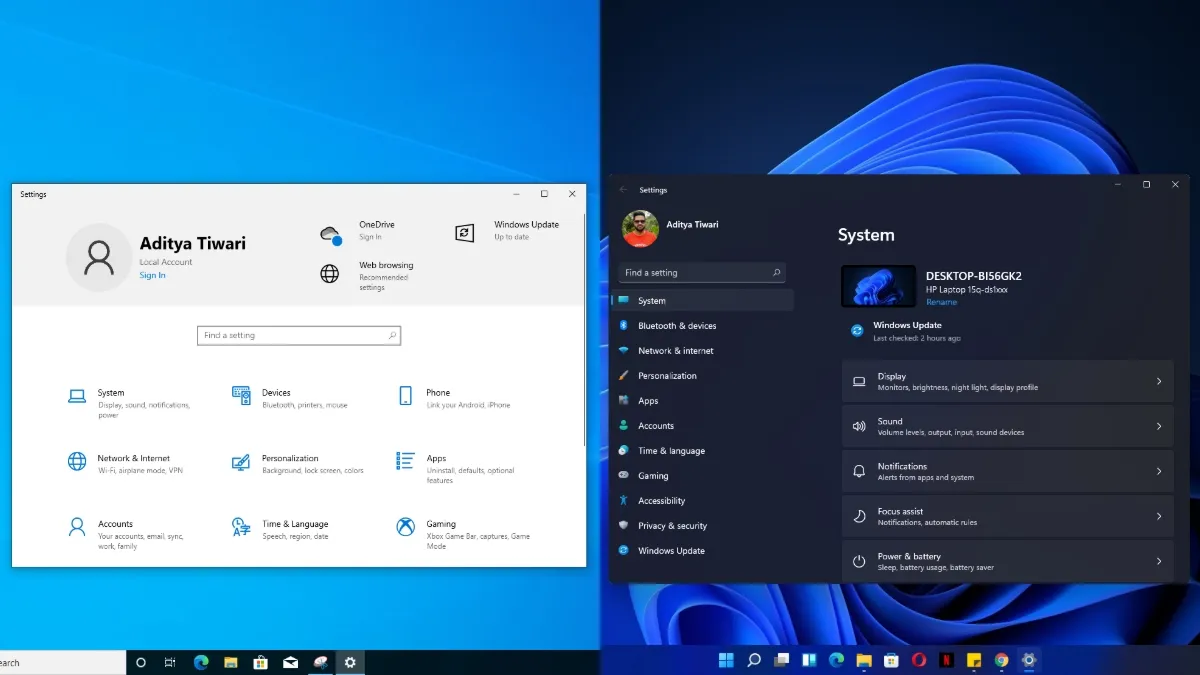
Task: Open the Bluetooth & devices icon in sidebar
Action: 623,325
